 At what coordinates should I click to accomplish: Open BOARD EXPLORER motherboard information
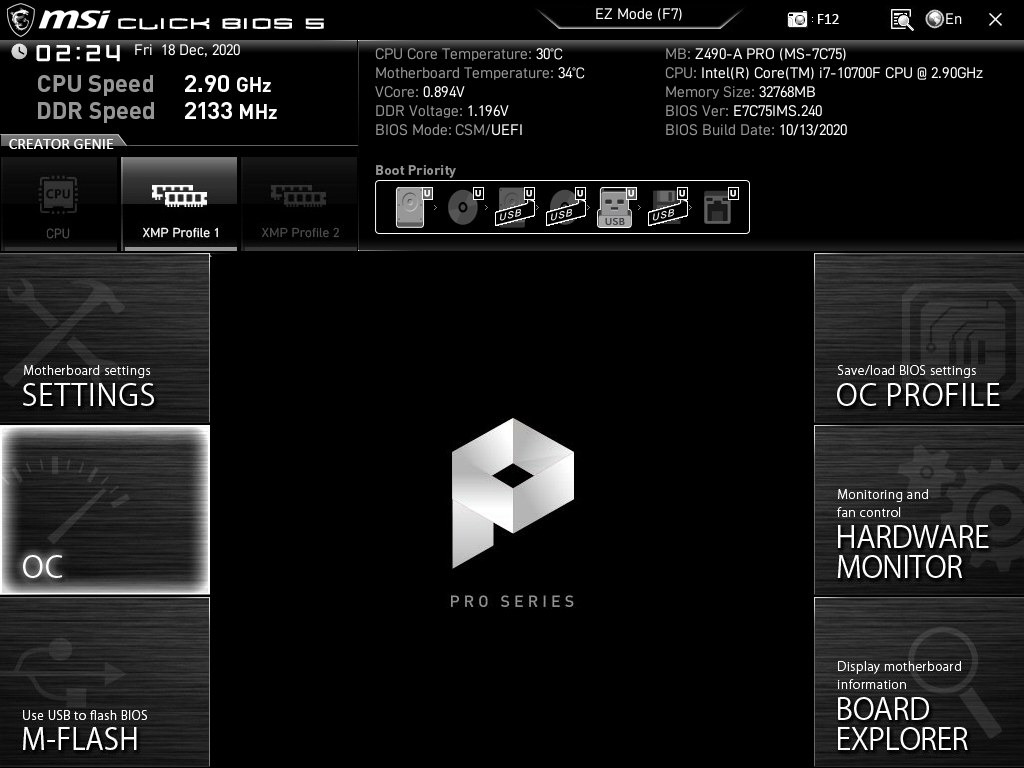tap(919, 682)
